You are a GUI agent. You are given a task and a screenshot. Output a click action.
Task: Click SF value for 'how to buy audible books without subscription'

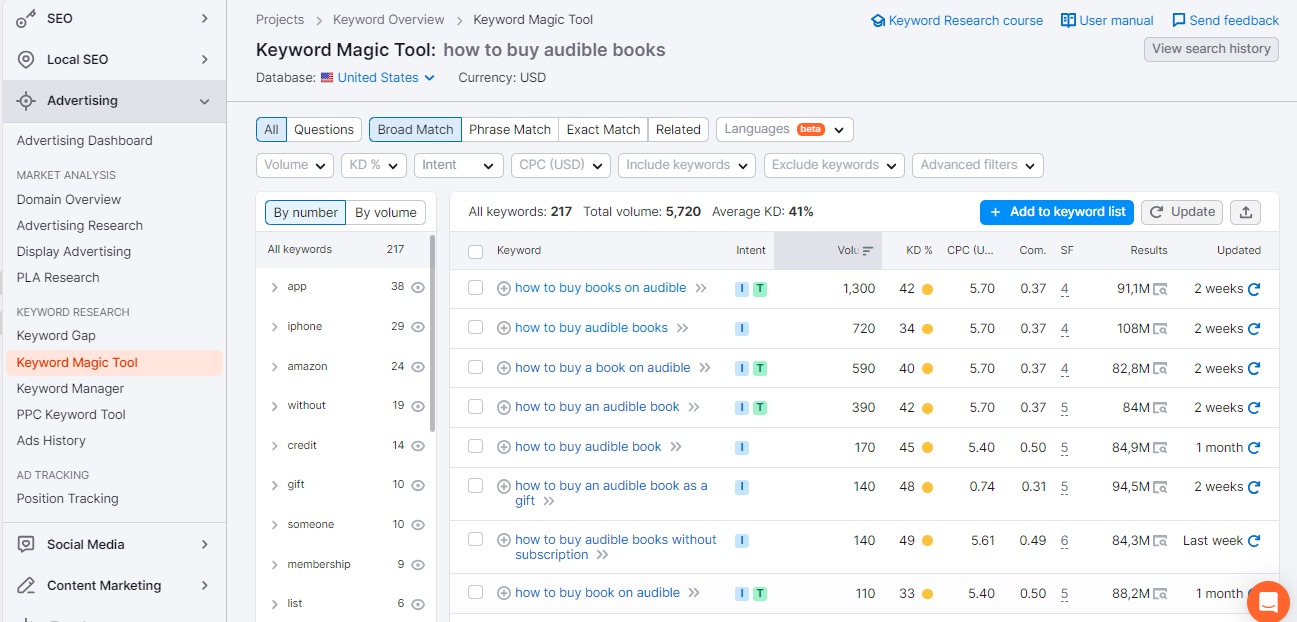pos(1064,541)
